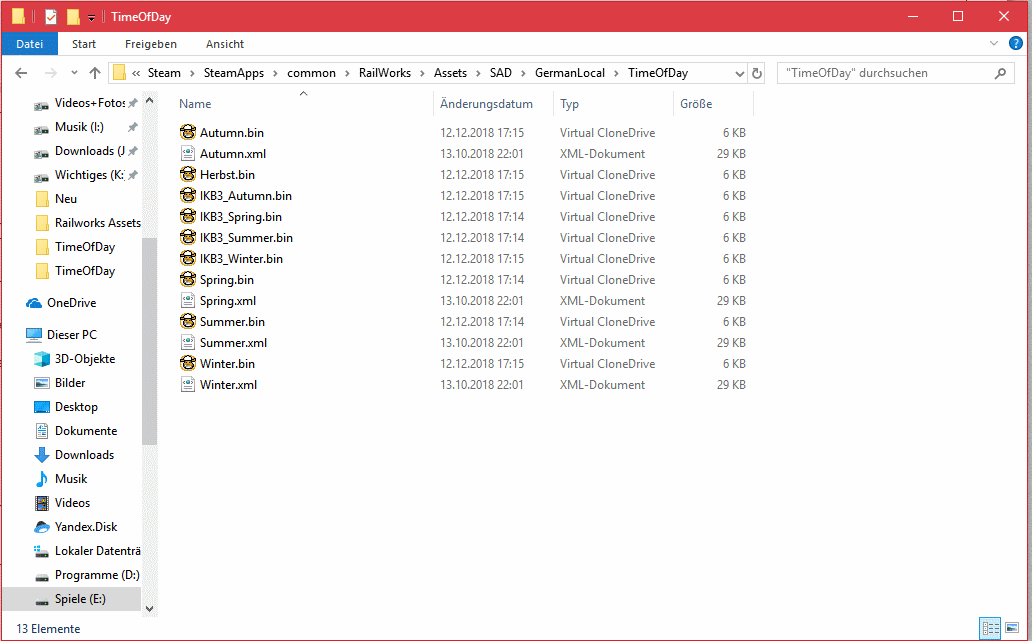Open the Autumn.bin file icon

coord(188,132)
